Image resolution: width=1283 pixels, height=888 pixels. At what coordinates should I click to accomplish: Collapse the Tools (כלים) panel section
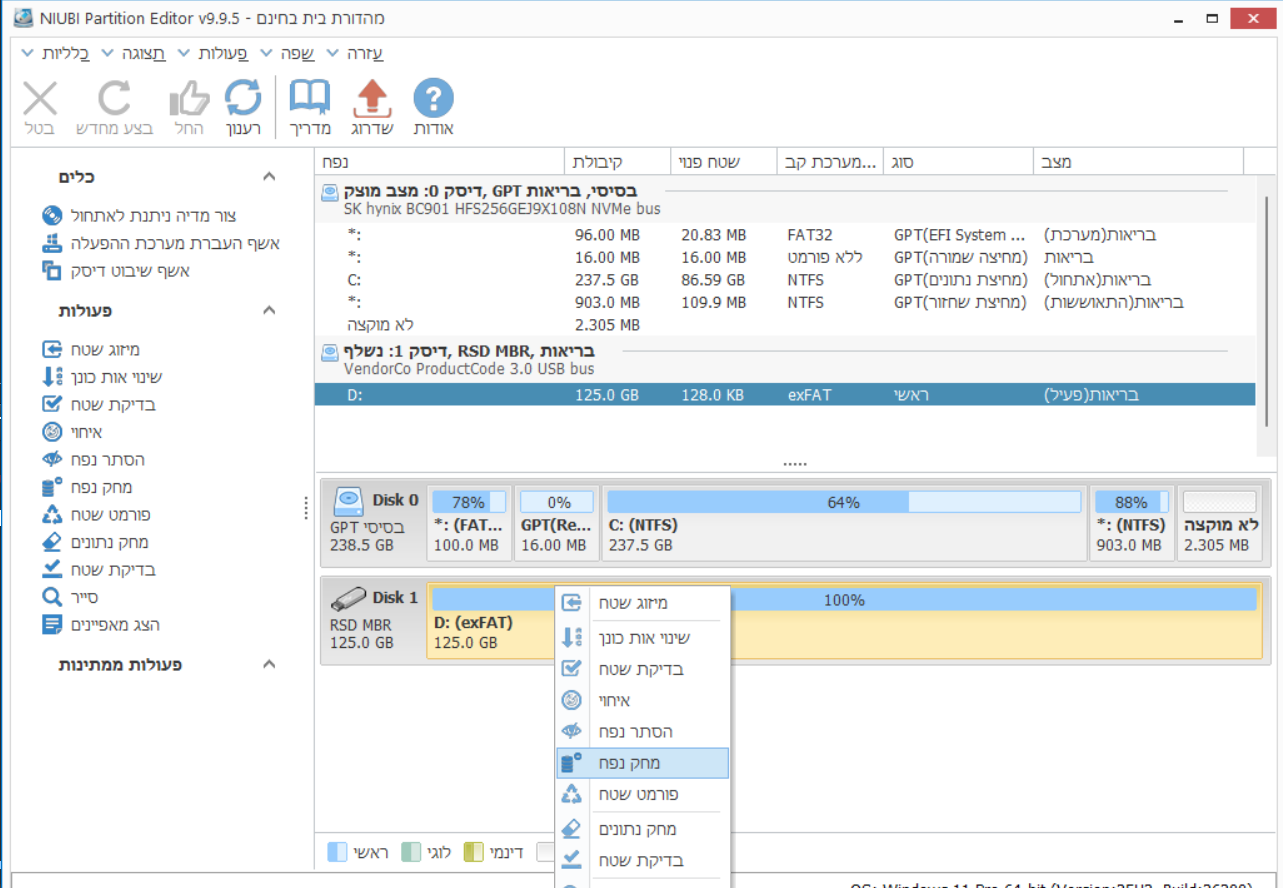click(268, 177)
